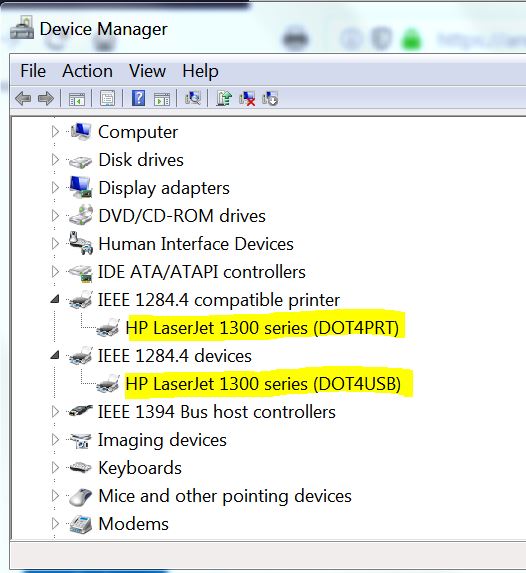Select the Display adapters label
The image size is (526, 573).
(164, 189)
